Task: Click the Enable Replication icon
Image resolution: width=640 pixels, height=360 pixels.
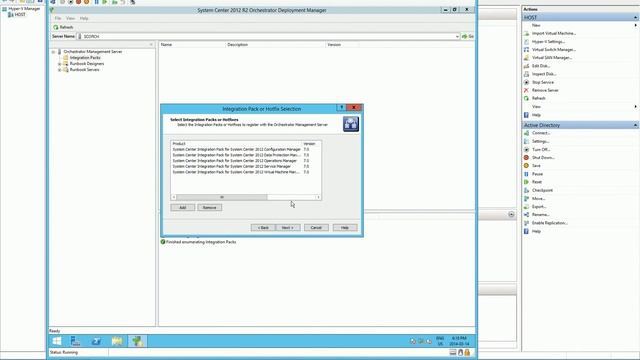Action: [x=526, y=223]
